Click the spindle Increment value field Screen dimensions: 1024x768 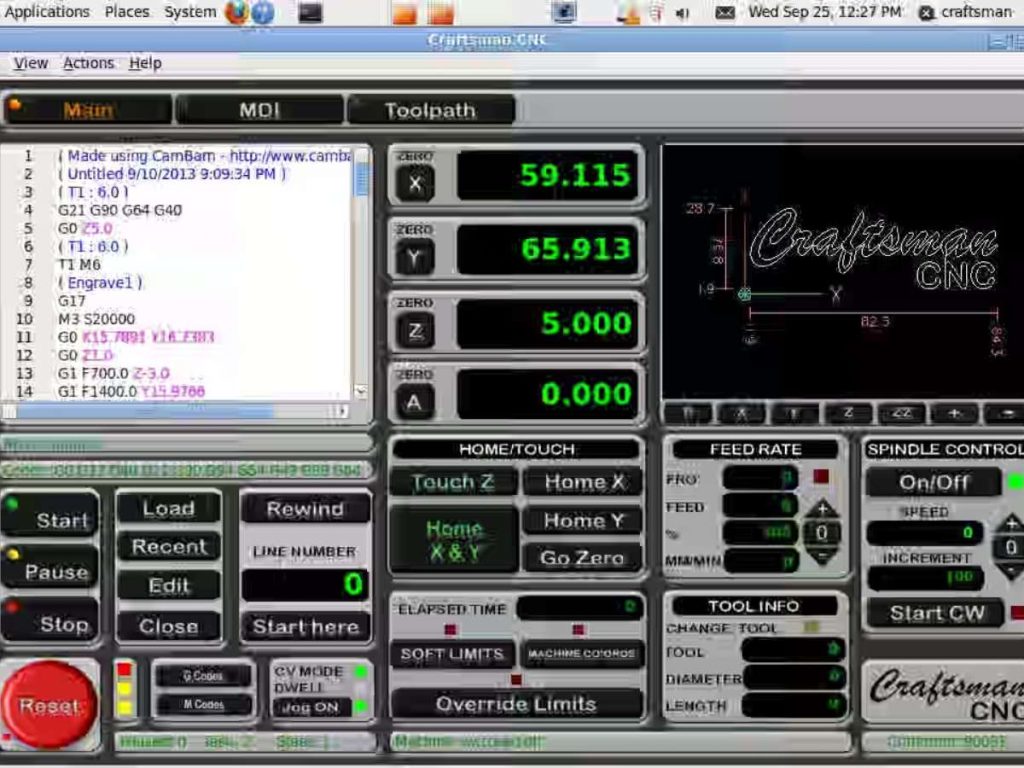pos(925,578)
